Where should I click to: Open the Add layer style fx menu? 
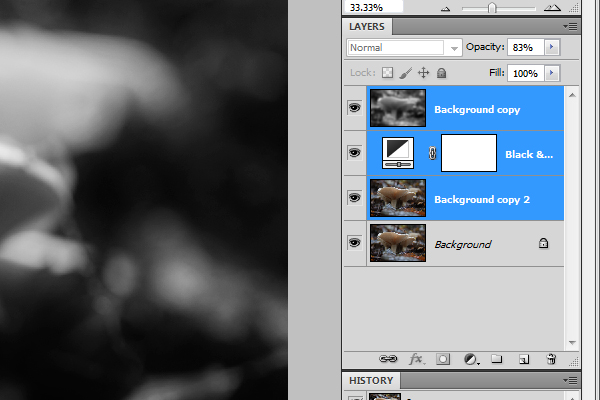point(416,359)
